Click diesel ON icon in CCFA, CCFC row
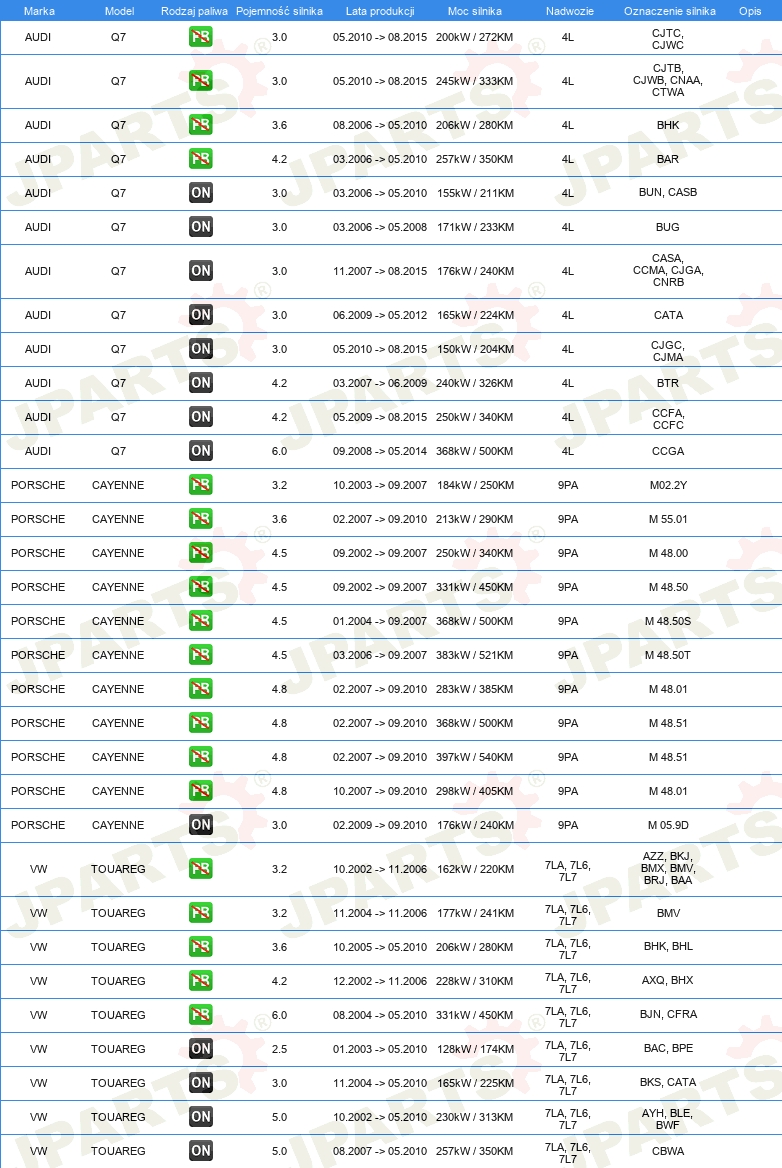Screen dimensions: 782x1168 tap(200, 416)
